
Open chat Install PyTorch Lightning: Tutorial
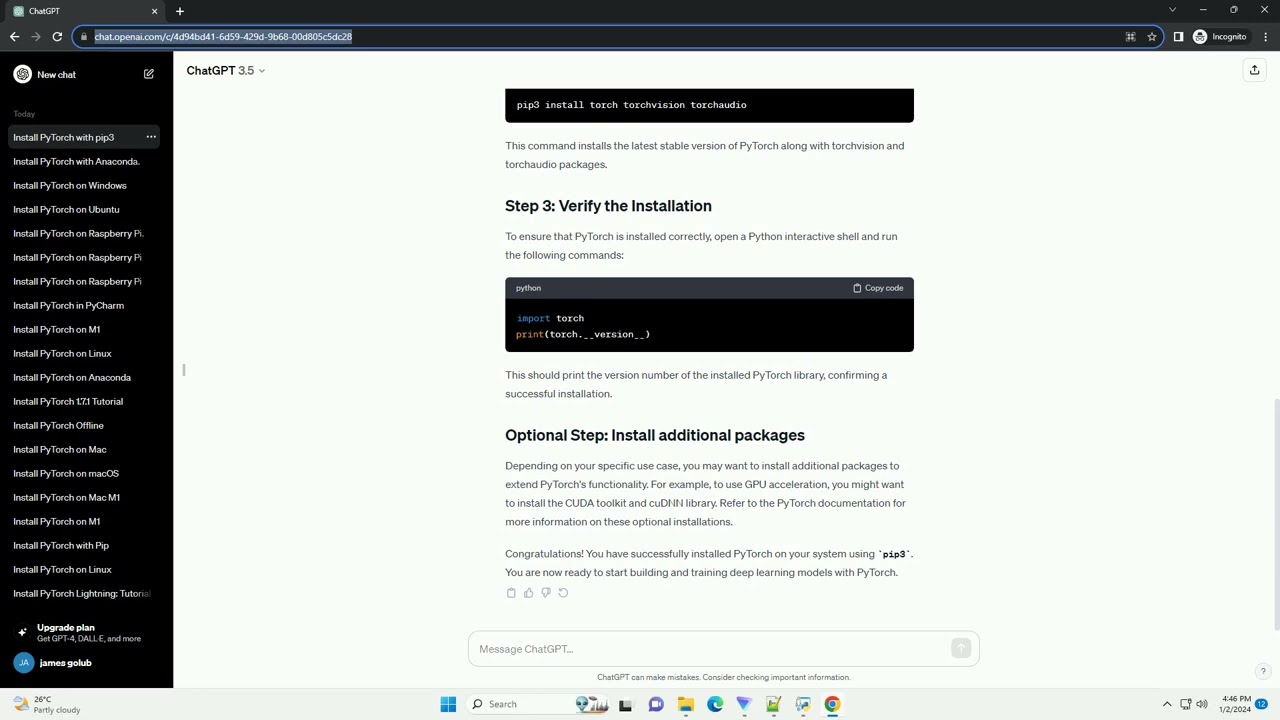pyautogui.click(x=83, y=593)
